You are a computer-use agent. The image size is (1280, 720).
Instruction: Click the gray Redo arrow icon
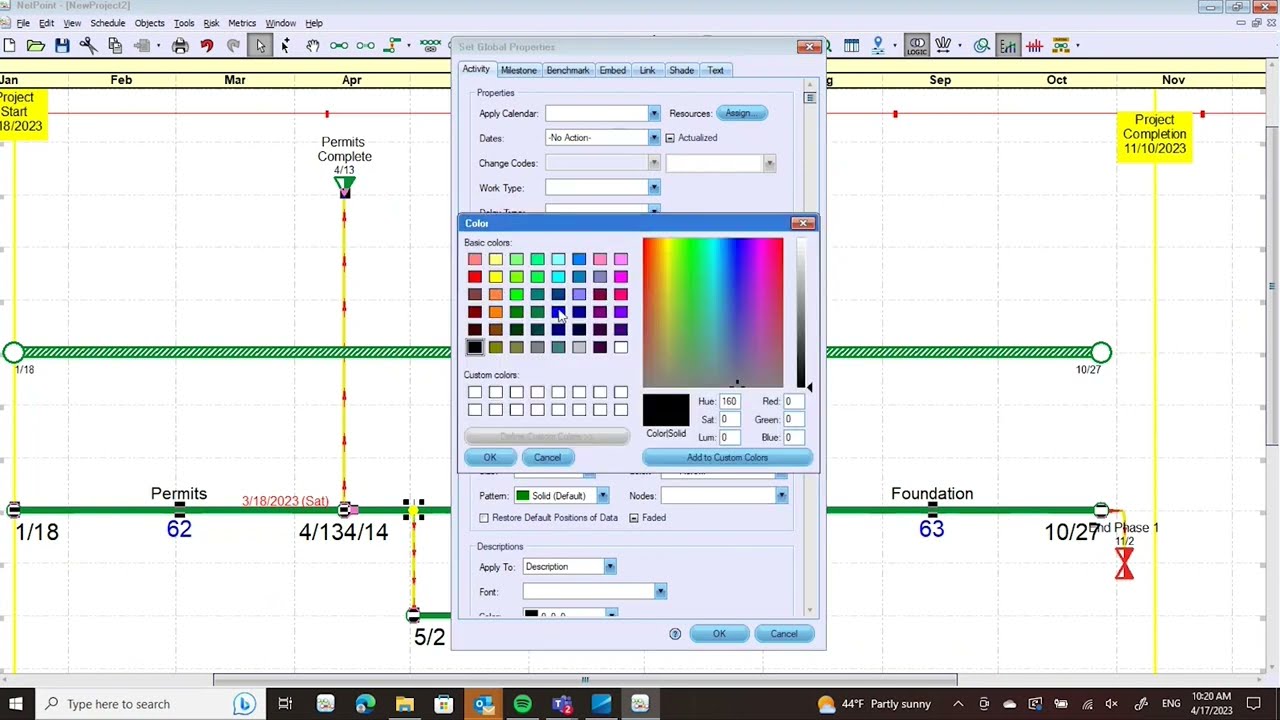[x=233, y=45]
